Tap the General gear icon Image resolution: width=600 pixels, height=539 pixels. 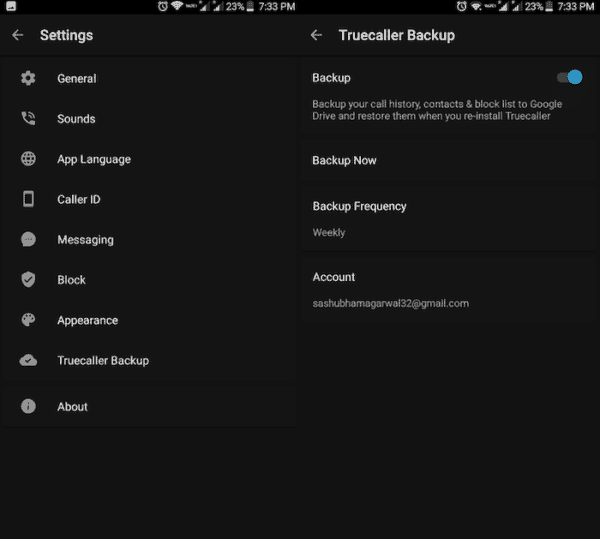28,78
